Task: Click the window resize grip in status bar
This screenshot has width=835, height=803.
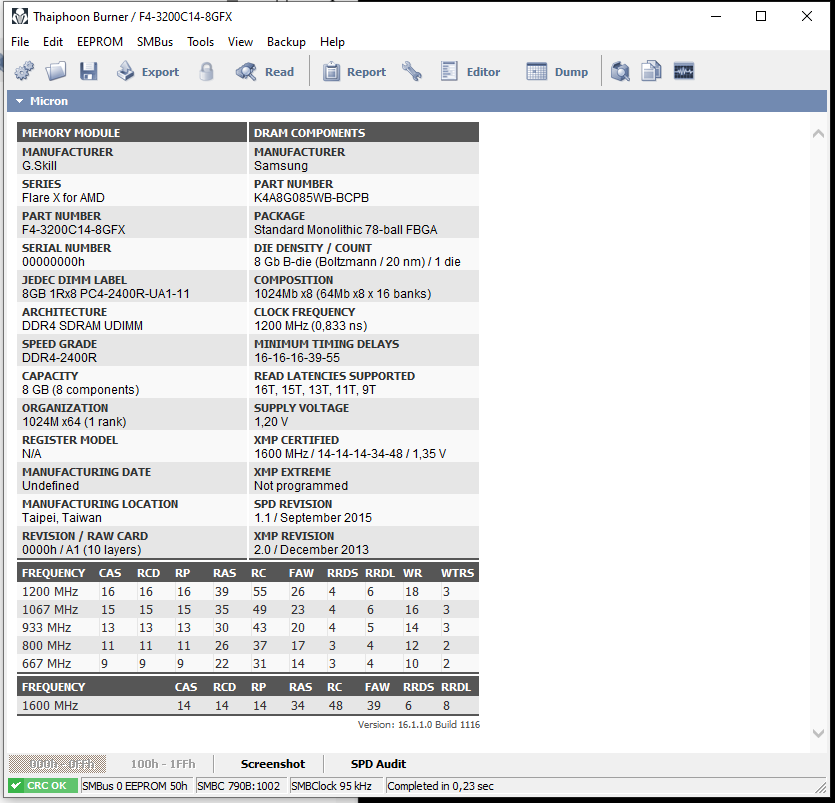Action: [x=821, y=786]
